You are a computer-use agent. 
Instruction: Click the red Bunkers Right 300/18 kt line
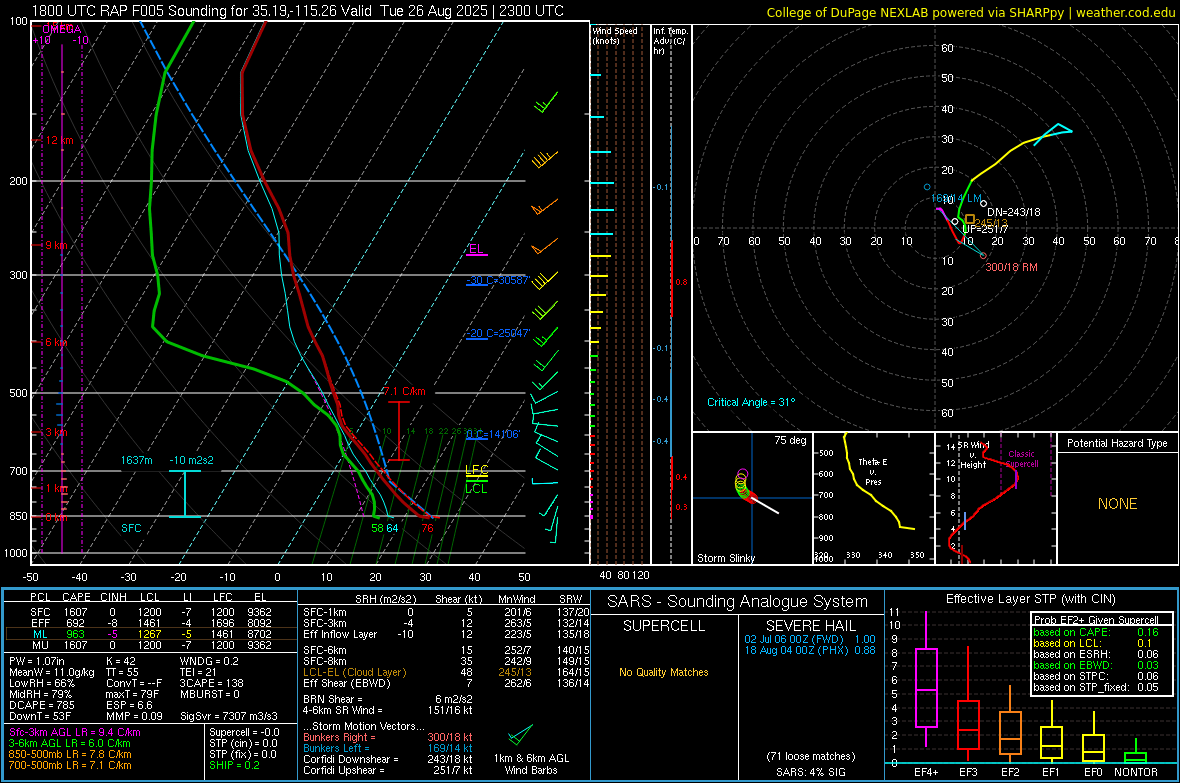(x=388, y=737)
